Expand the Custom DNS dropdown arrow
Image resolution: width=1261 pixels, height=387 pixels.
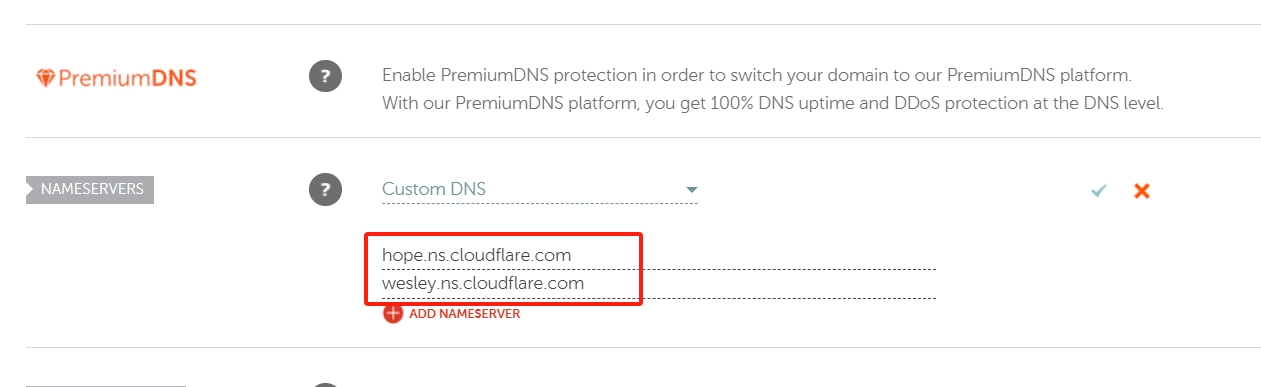click(690, 190)
